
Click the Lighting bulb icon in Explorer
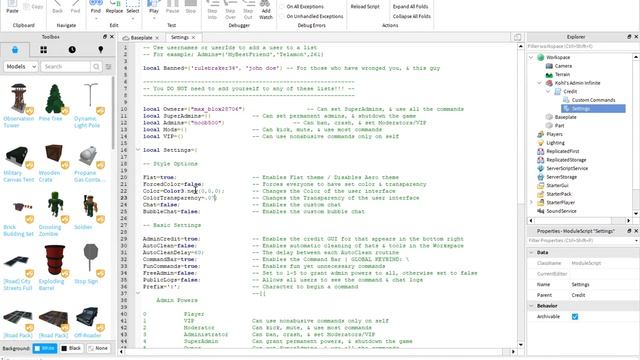pos(541,143)
